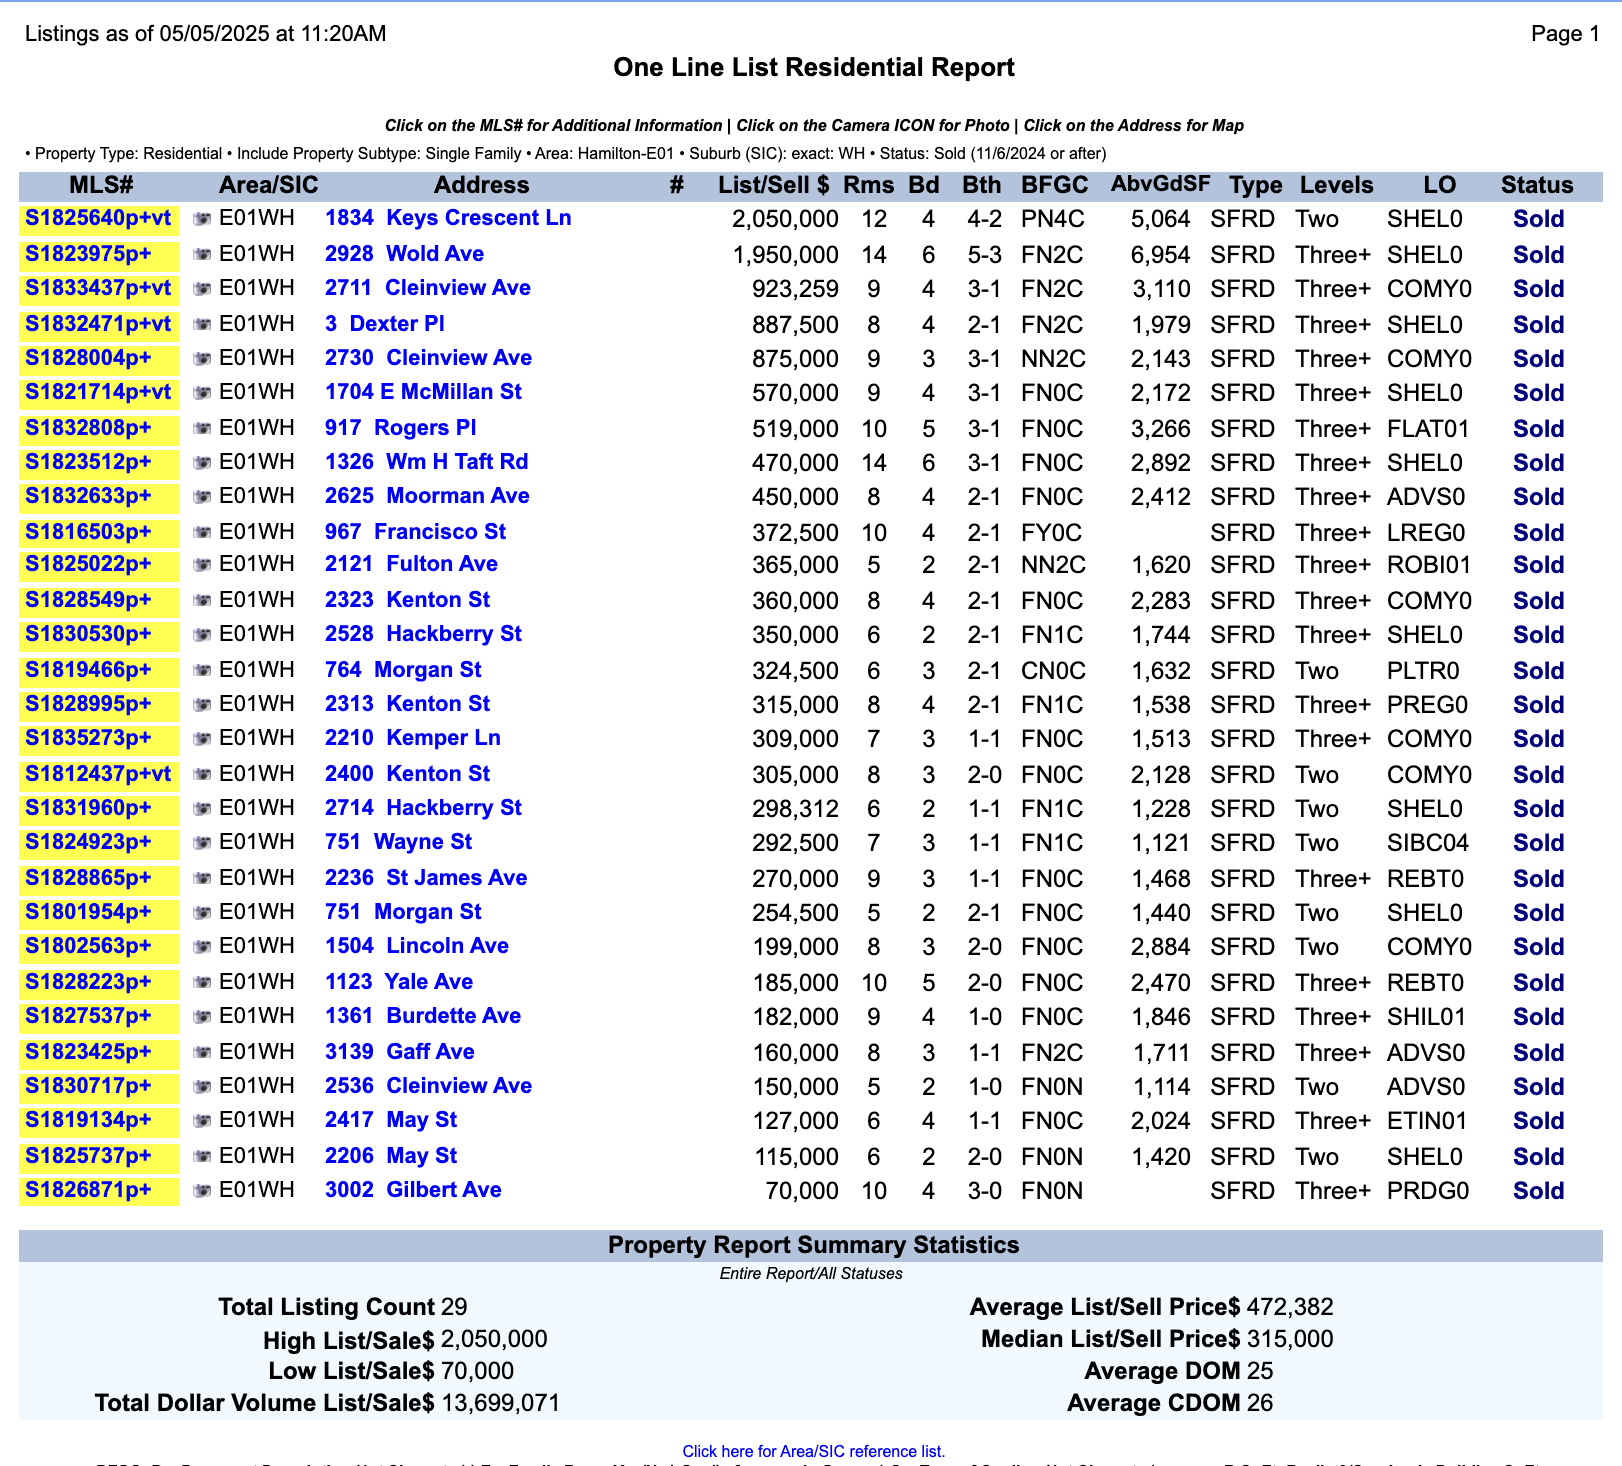
Task: Click Sold status for 2313 Kenton St
Action: pyautogui.click(x=1538, y=705)
